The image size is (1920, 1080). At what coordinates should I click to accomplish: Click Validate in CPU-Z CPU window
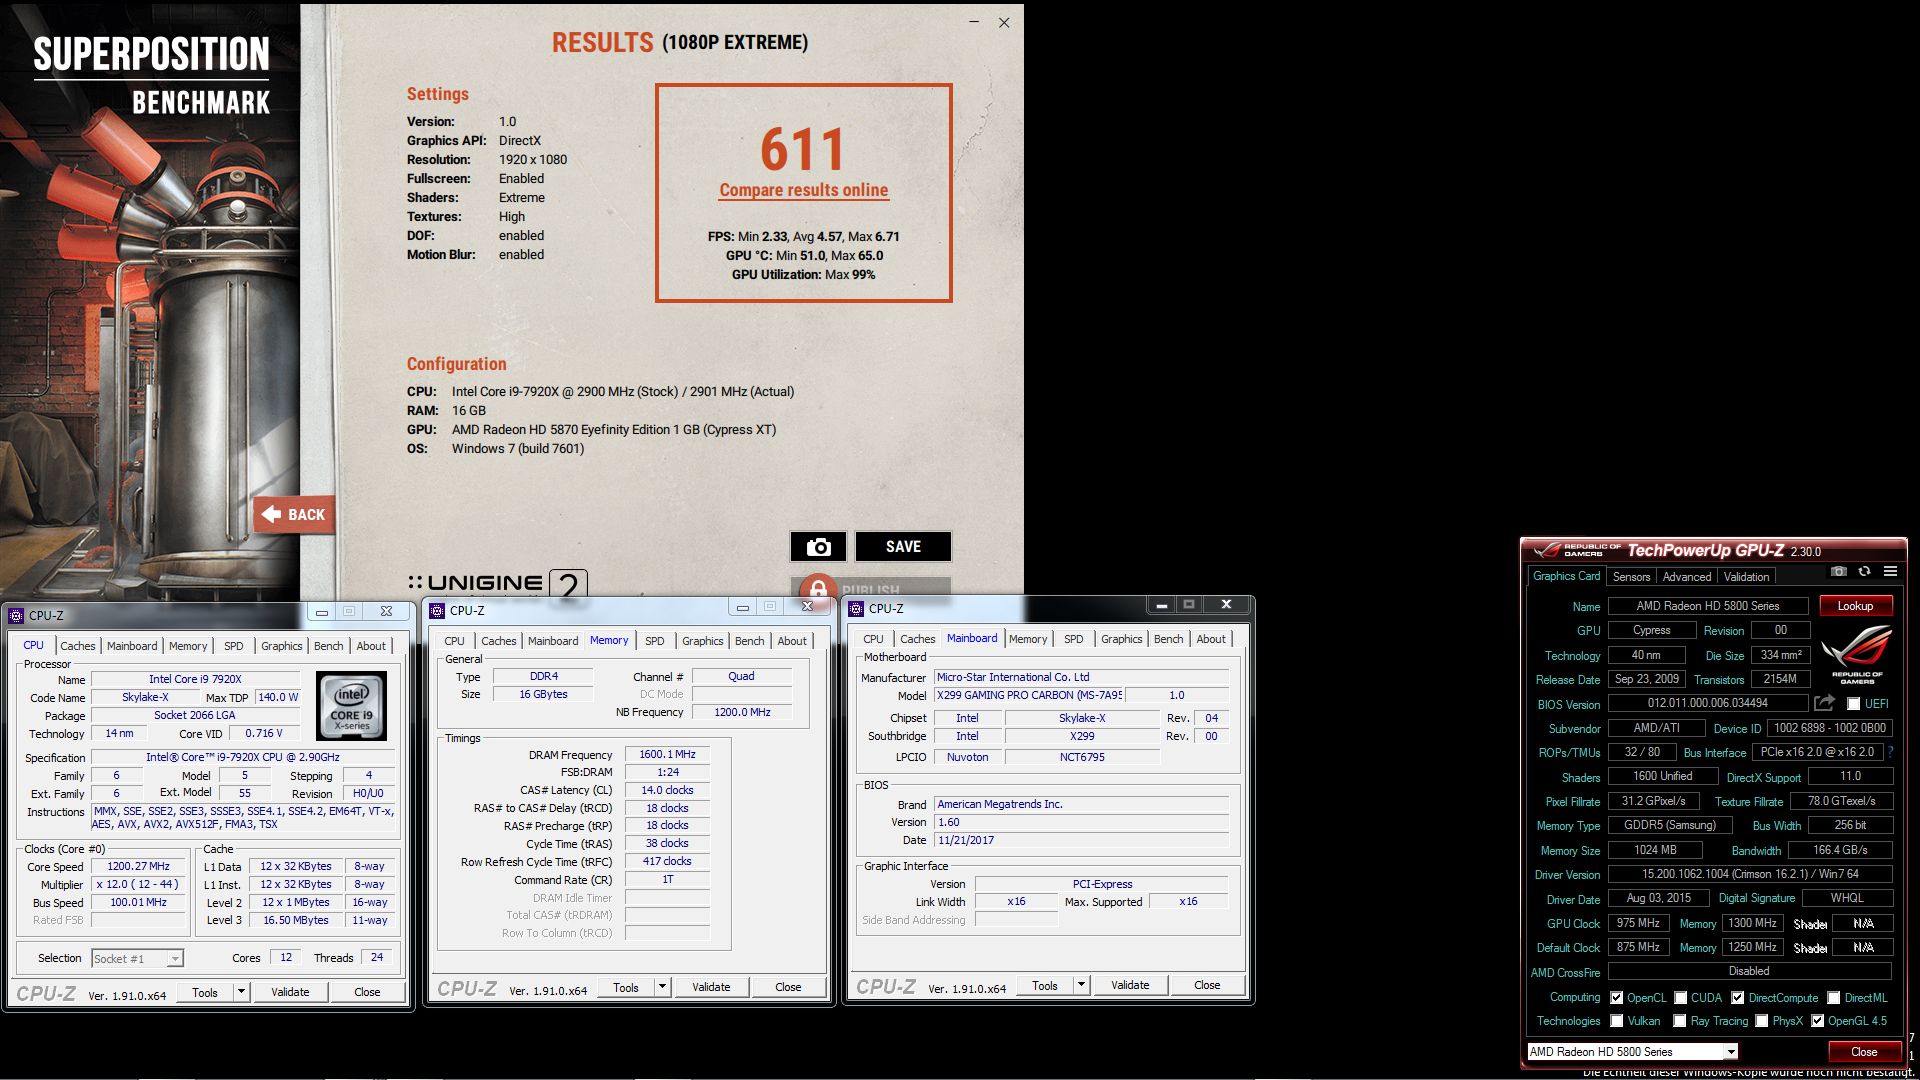coord(290,992)
